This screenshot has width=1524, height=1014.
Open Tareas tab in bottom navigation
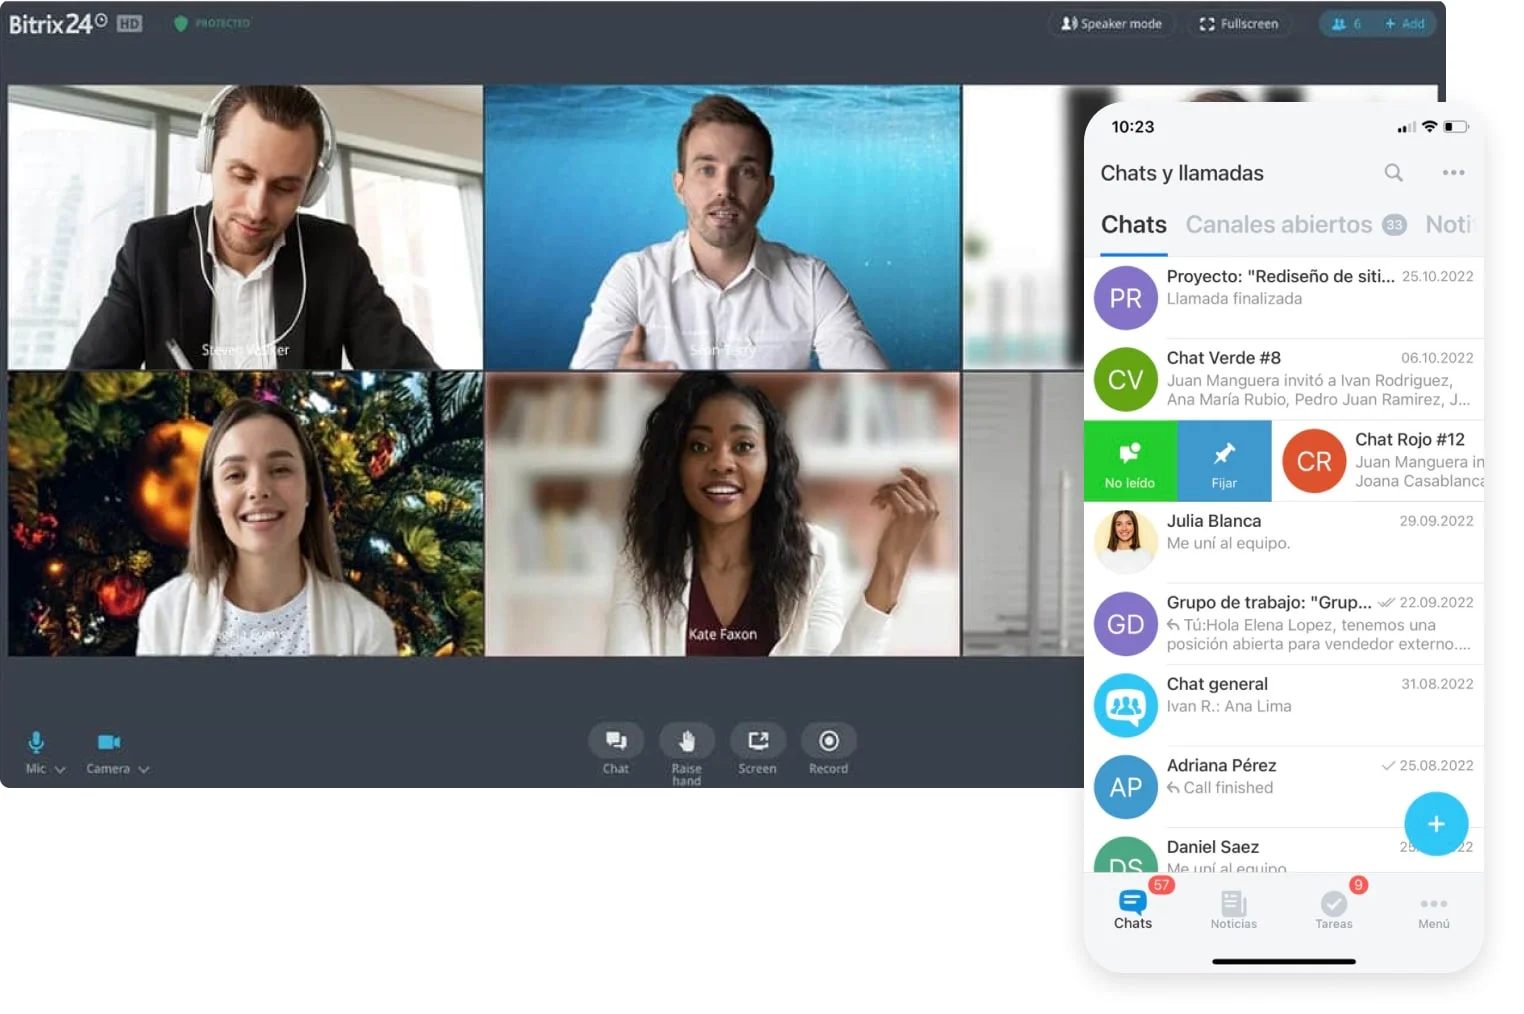click(1333, 910)
